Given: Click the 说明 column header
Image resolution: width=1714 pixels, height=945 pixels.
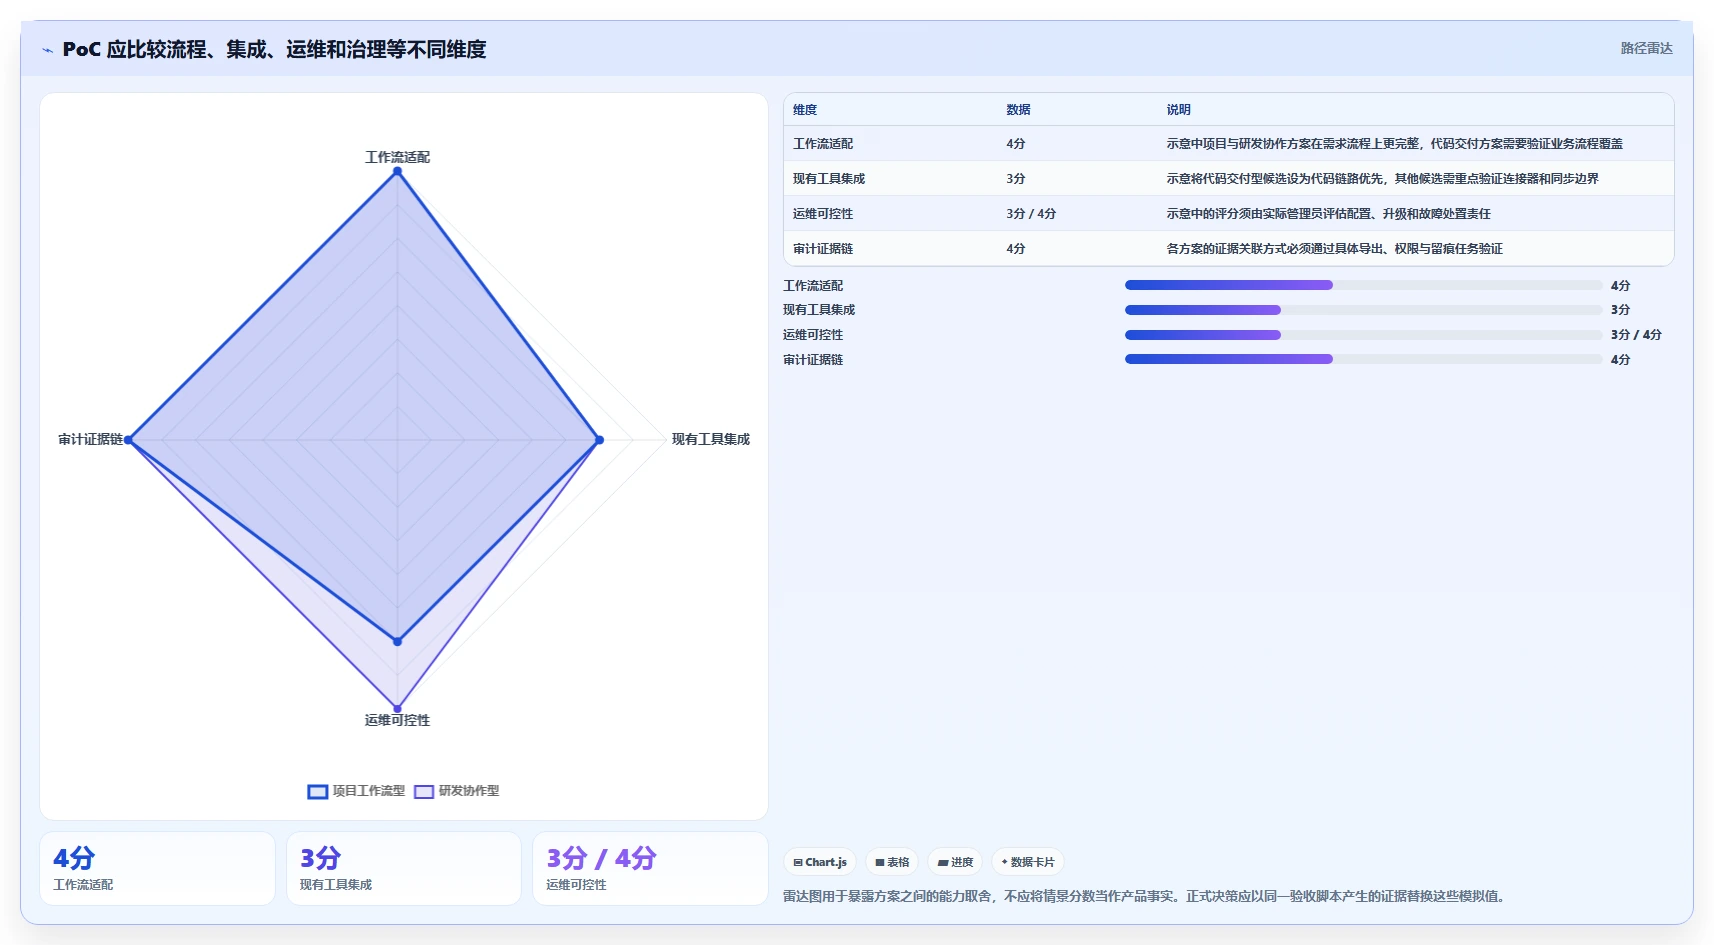Looking at the screenshot, I should [x=1178, y=110].
